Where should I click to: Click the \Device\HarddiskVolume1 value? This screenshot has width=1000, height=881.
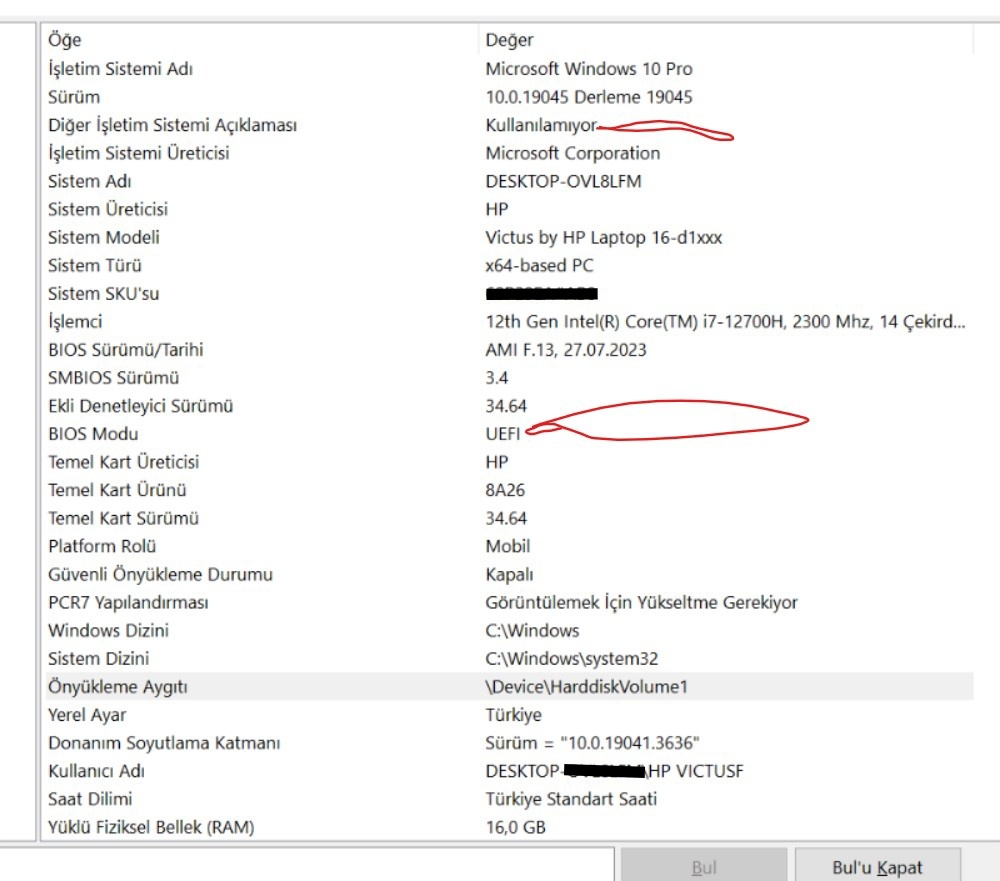click(x=586, y=686)
